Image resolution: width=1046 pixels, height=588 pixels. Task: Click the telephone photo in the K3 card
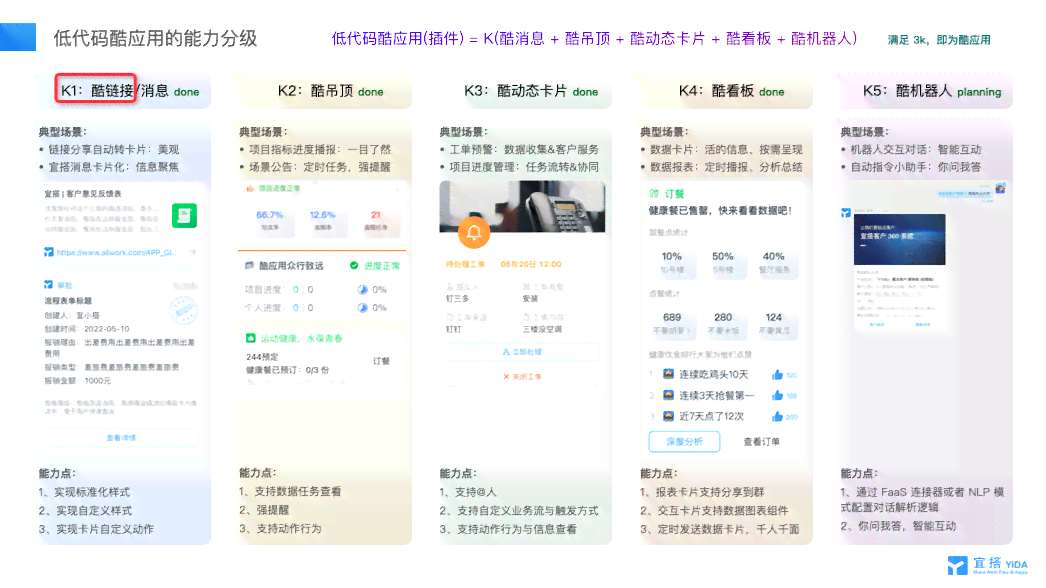tap(522, 206)
